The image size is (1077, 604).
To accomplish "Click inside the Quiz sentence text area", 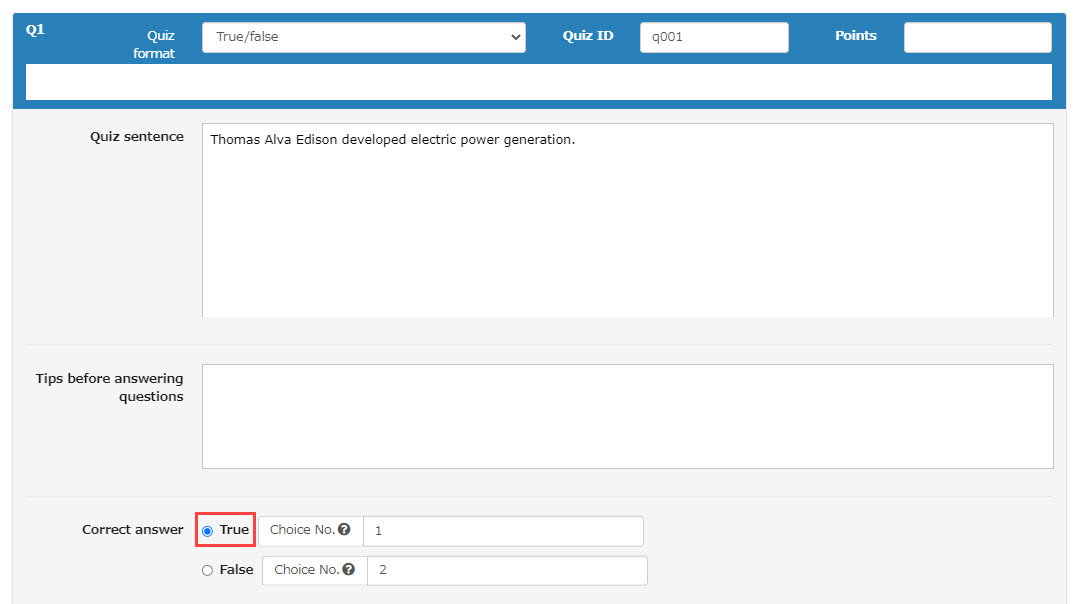I will click(x=627, y=220).
